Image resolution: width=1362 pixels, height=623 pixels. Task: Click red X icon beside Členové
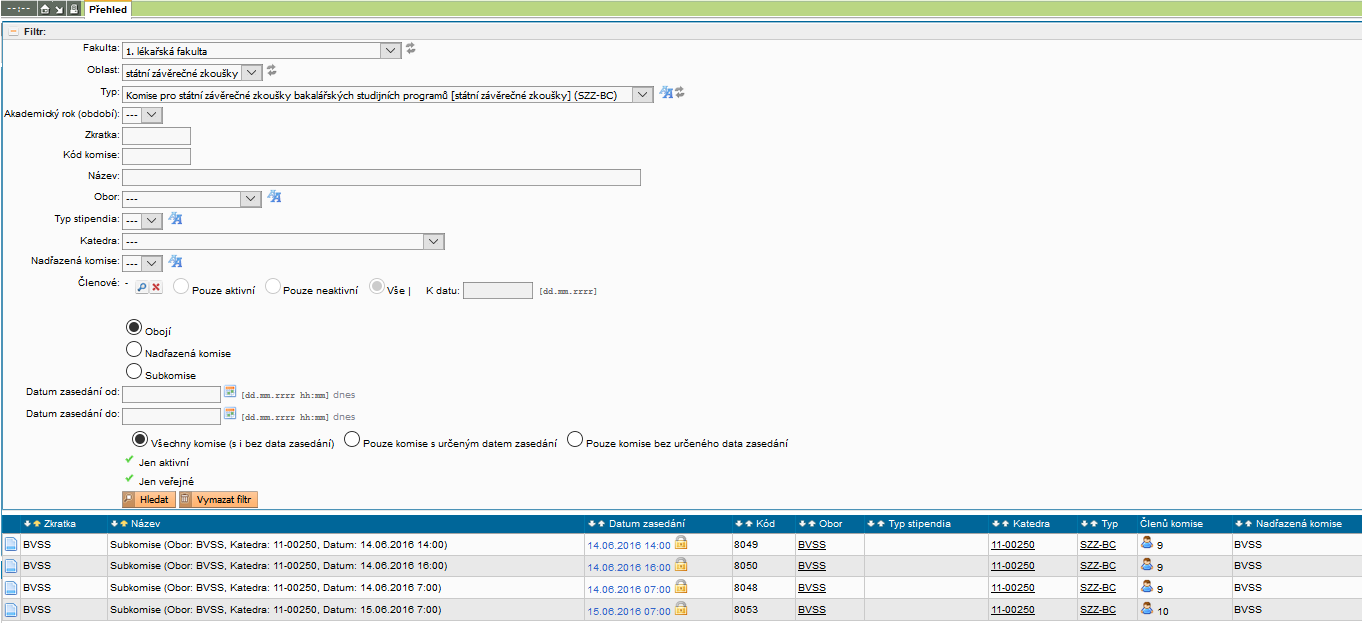point(156,288)
